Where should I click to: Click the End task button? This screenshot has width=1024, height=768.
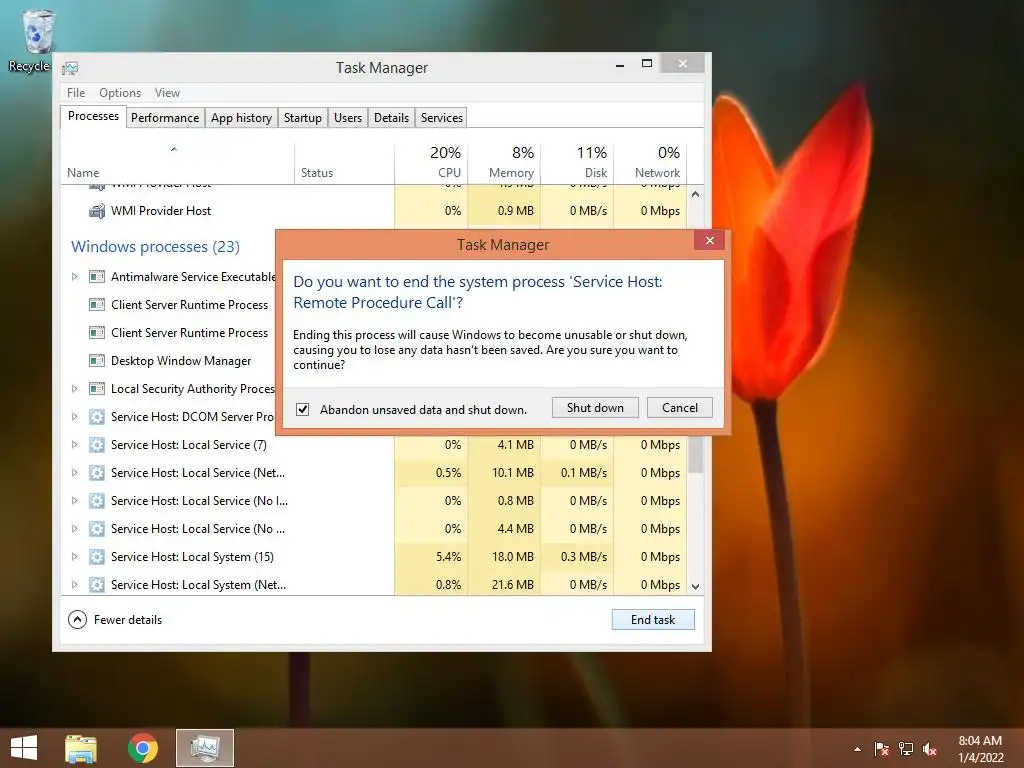click(653, 620)
